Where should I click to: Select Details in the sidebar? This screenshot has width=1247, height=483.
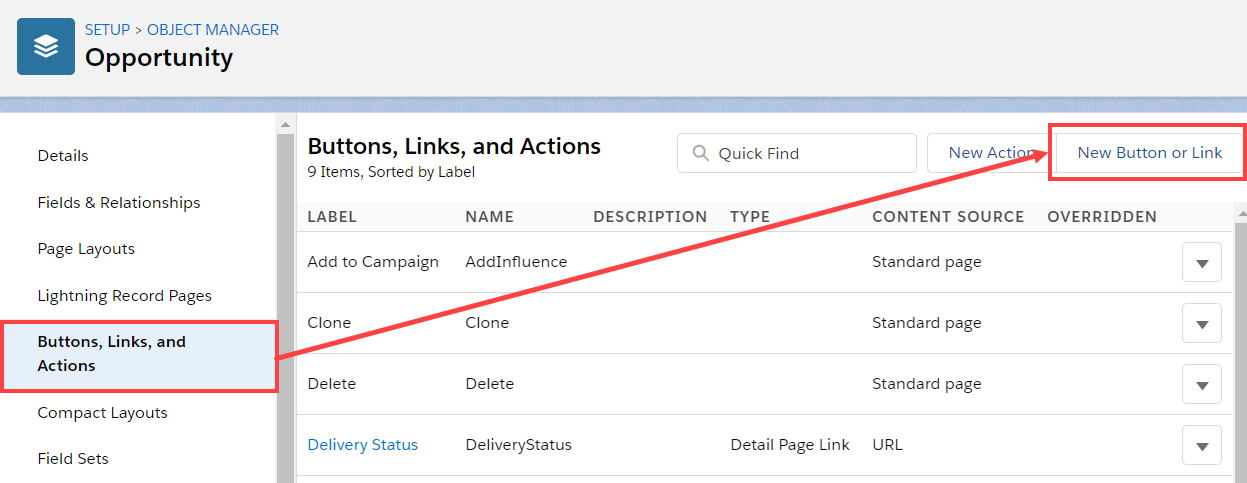(x=63, y=156)
